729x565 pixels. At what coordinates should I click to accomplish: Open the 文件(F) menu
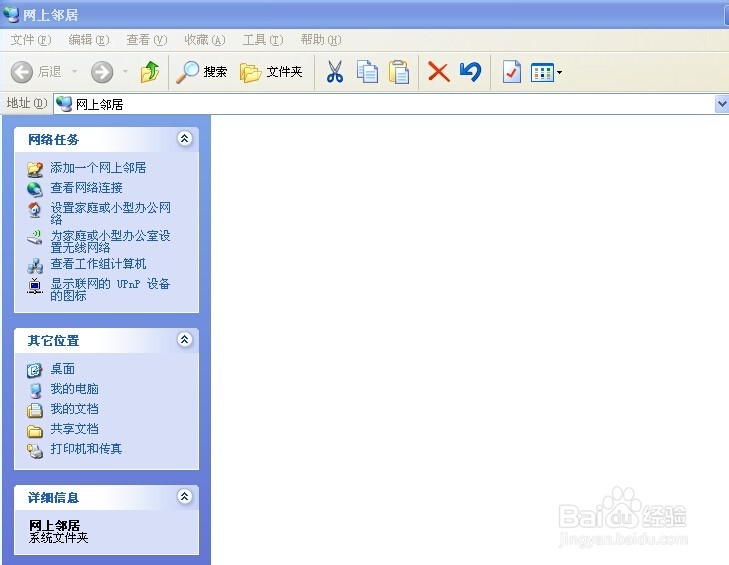(31, 40)
